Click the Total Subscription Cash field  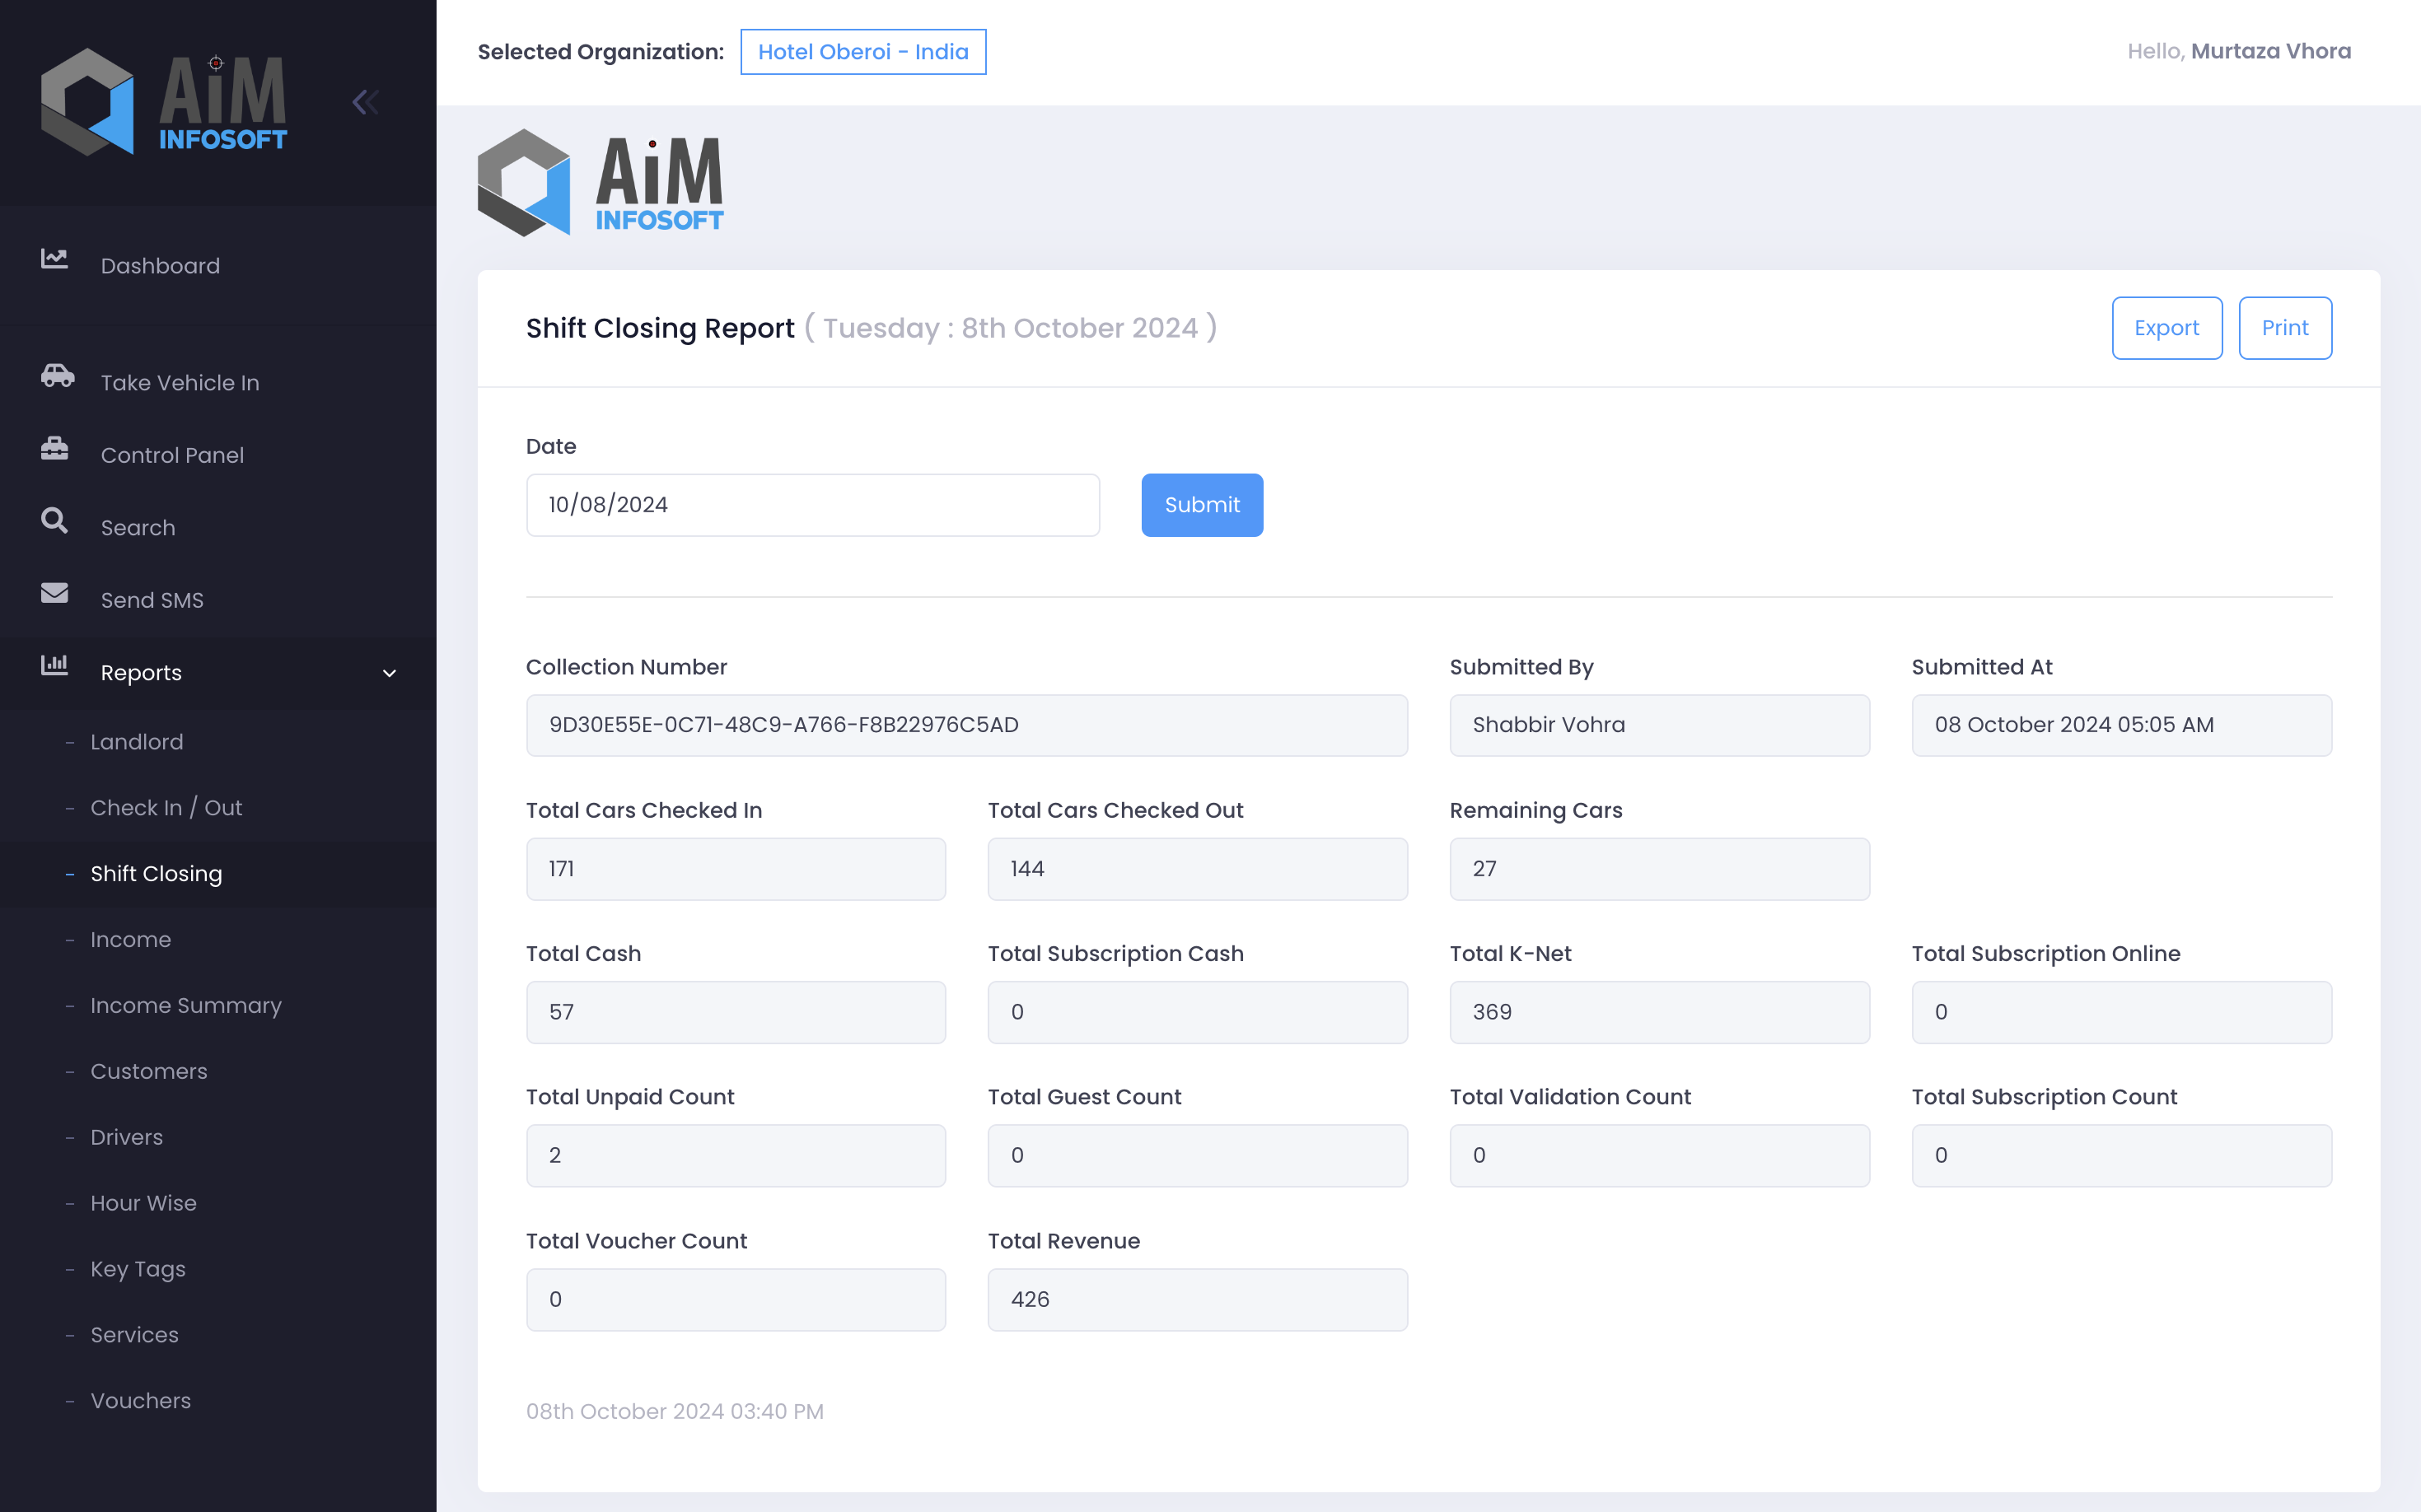pos(1198,1012)
